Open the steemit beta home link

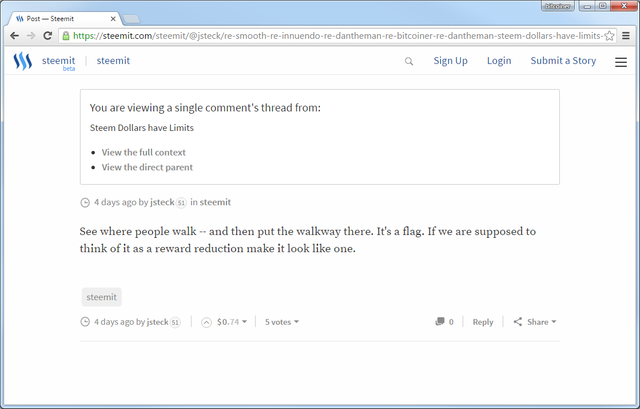pyautogui.click(x=58, y=62)
